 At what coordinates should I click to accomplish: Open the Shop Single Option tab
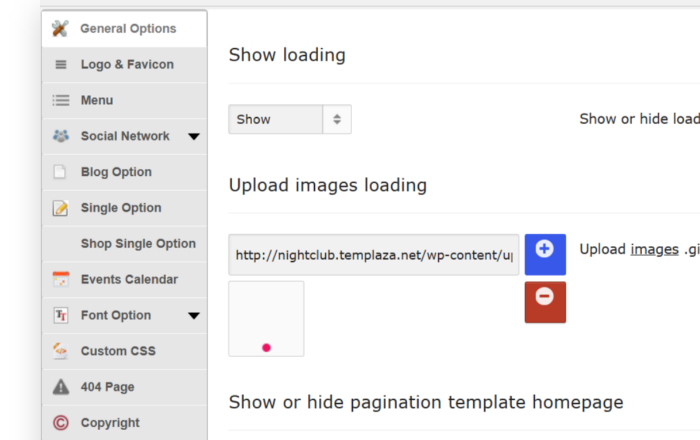pyautogui.click(x=124, y=244)
